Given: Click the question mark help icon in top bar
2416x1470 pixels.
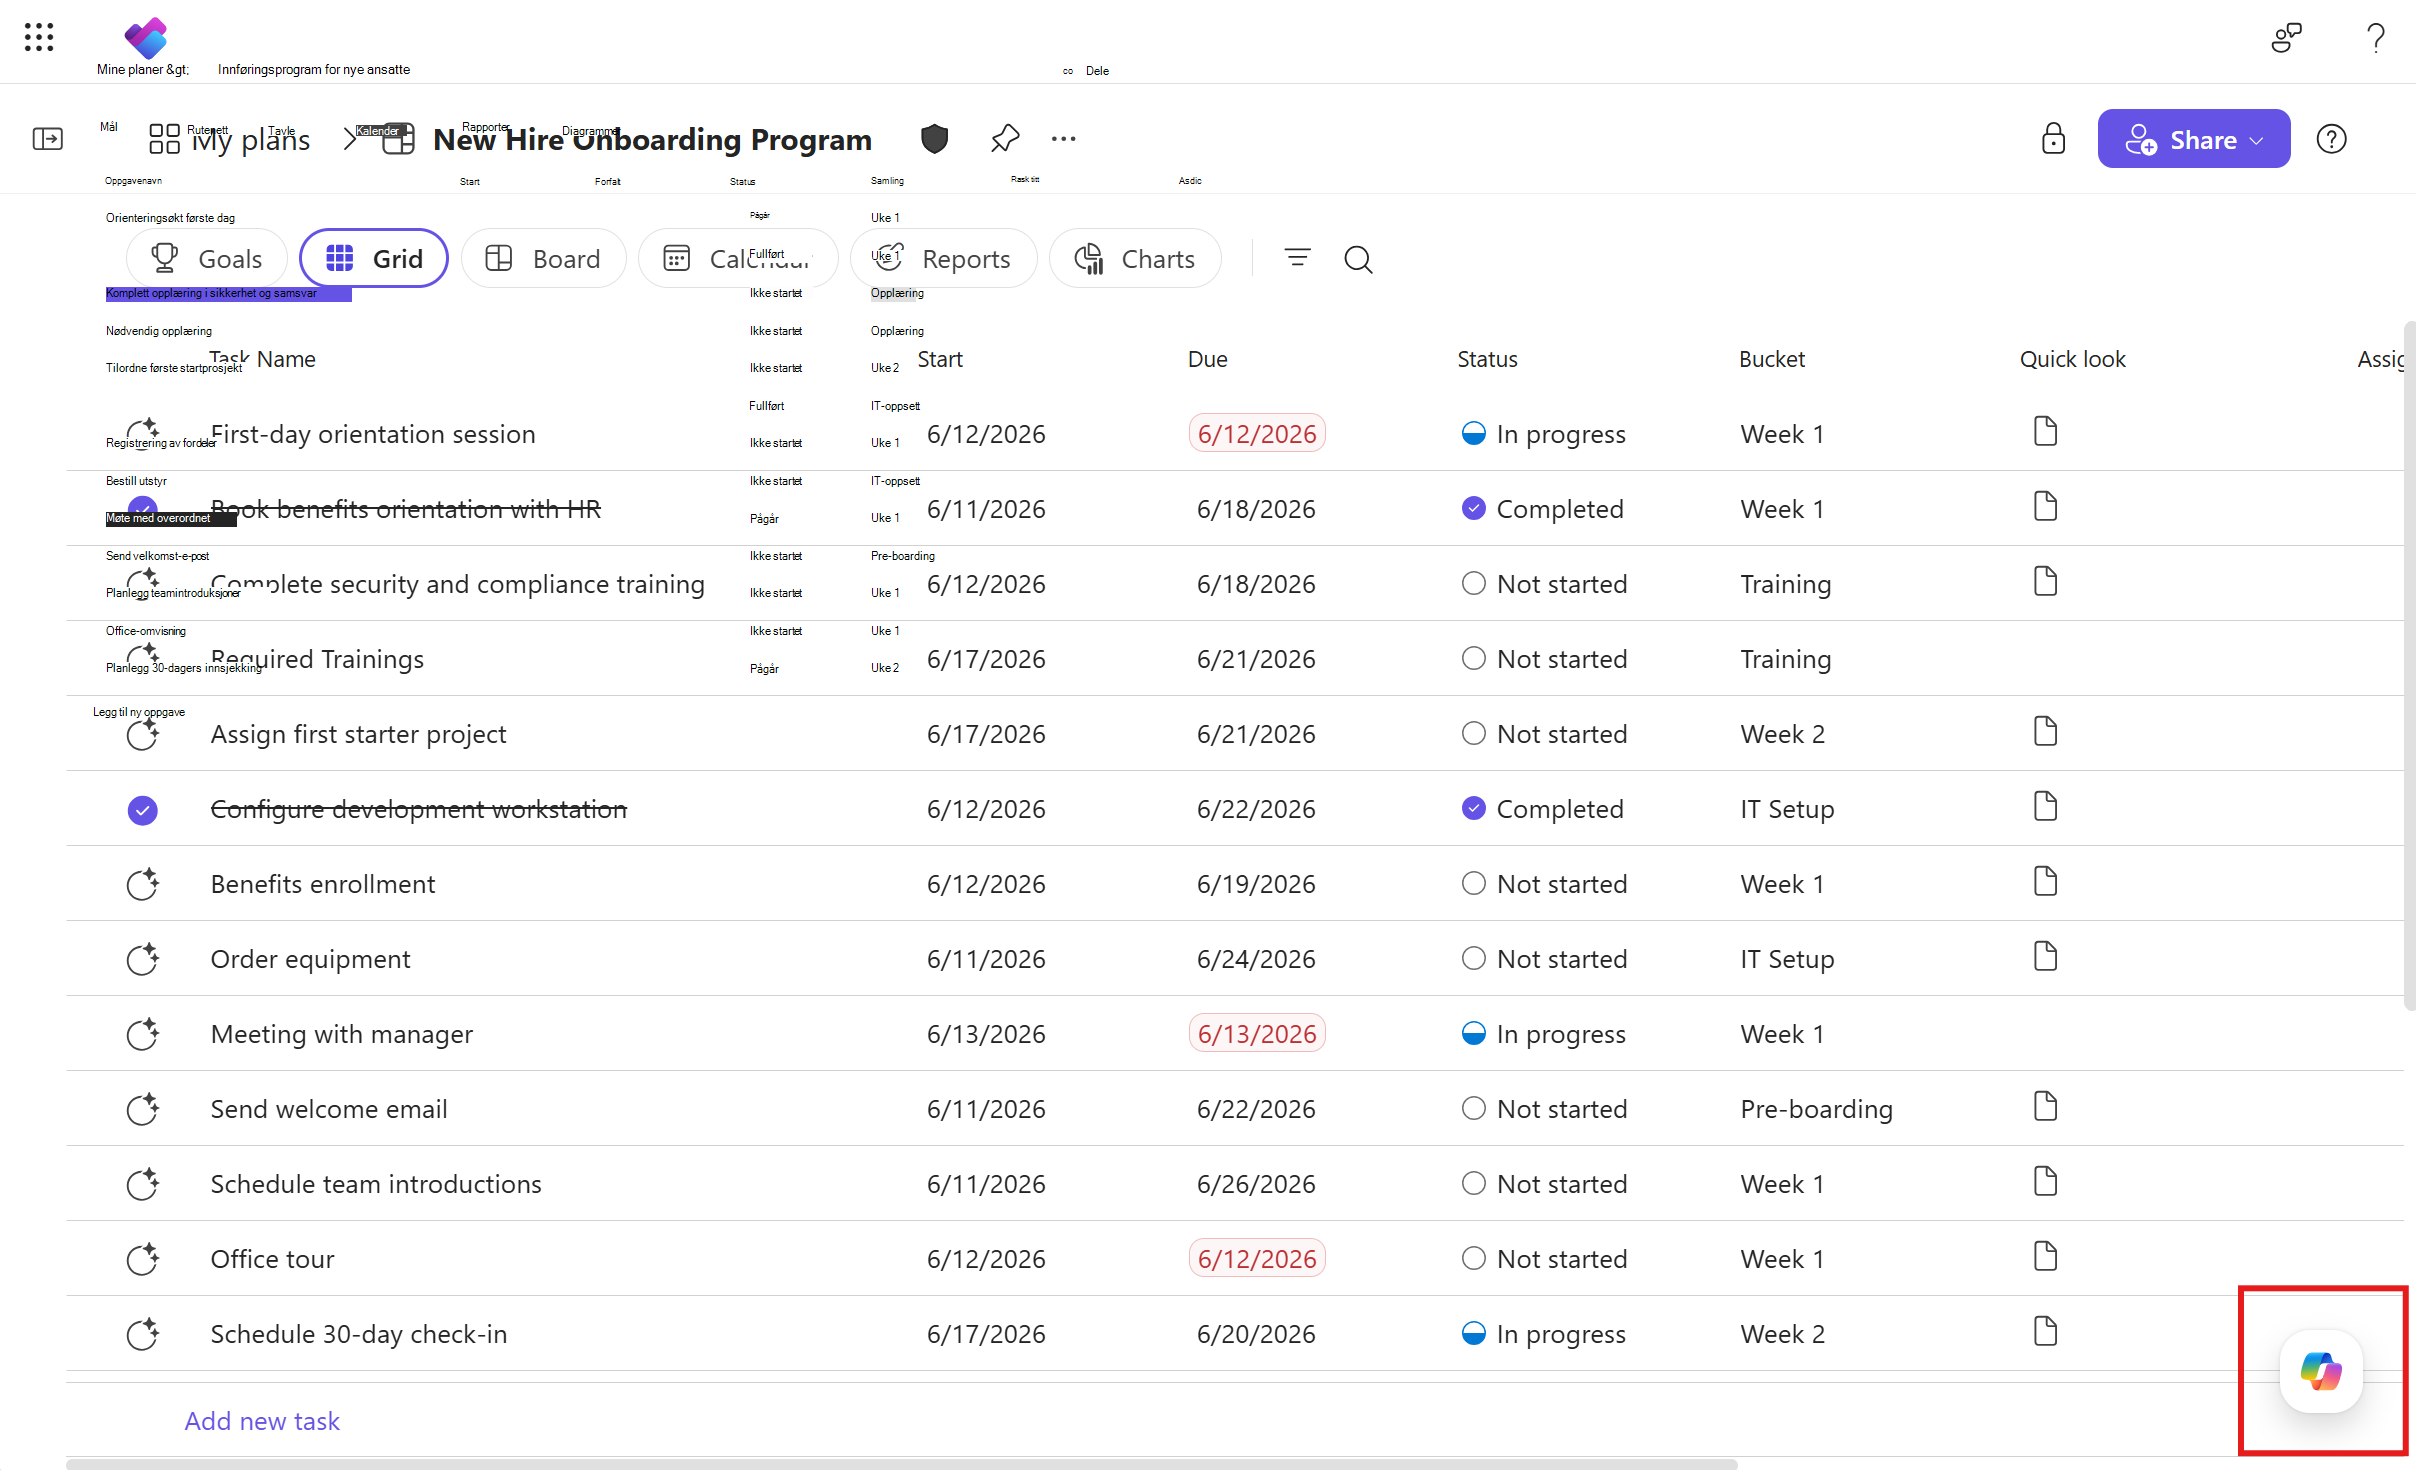Looking at the screenshot, I should coord(2376,38).
